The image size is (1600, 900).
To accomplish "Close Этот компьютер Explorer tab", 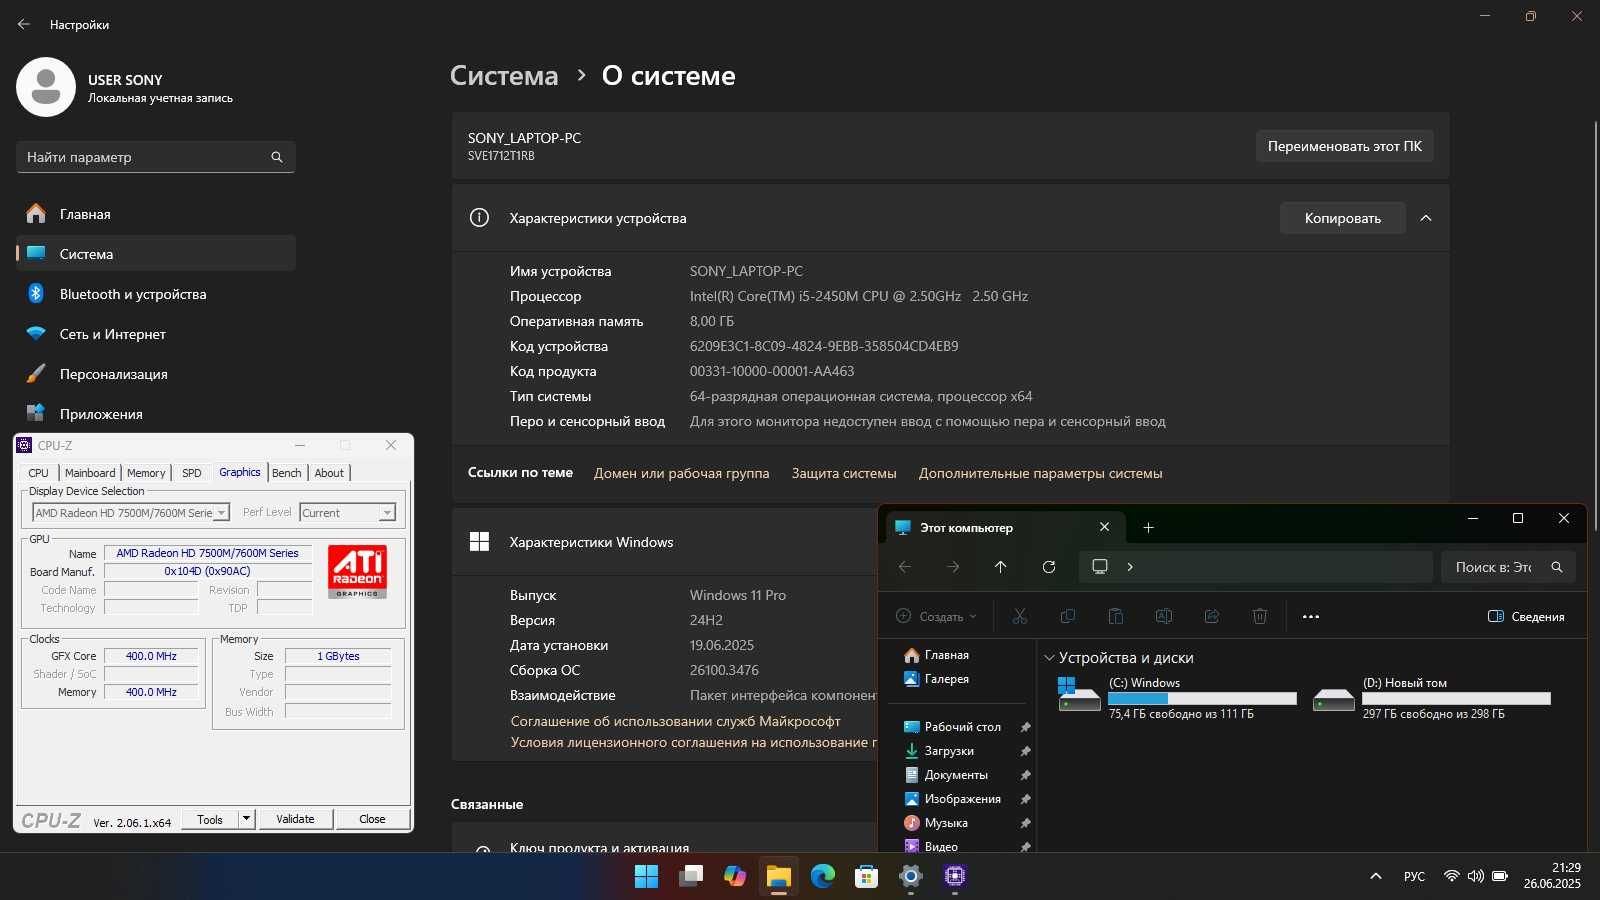I will click(1104, 527).
